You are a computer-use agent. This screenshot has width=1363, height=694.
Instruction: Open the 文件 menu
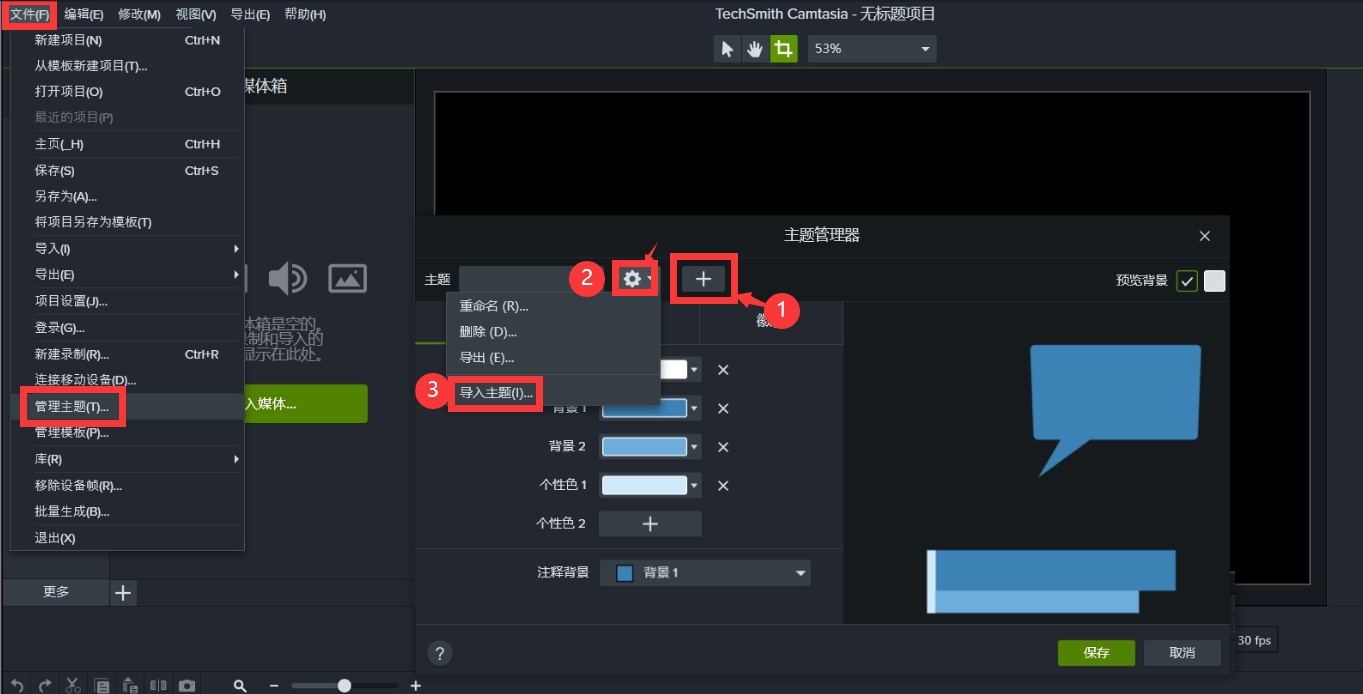28,14
